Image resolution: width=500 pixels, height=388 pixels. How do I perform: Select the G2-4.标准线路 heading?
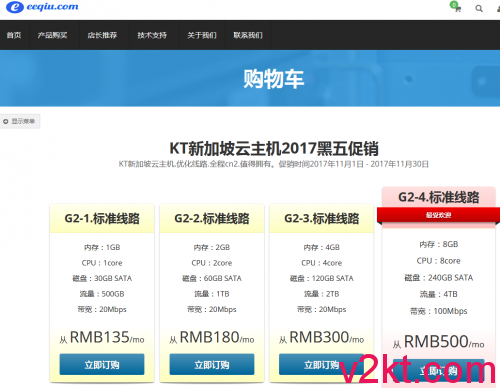(439, 197)
